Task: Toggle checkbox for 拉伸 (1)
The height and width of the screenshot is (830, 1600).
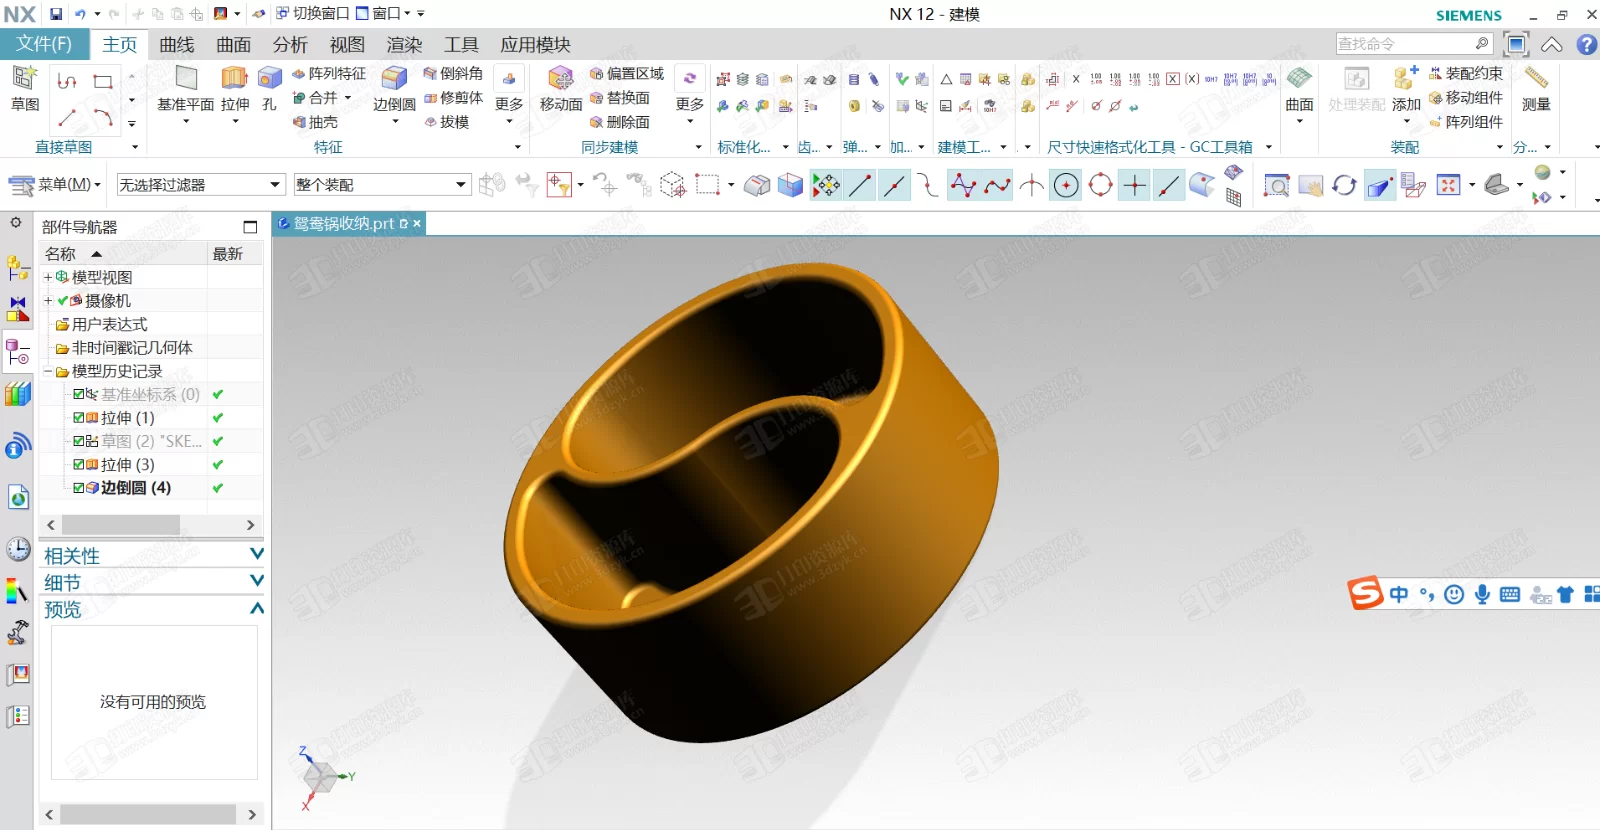Action: 79,418
